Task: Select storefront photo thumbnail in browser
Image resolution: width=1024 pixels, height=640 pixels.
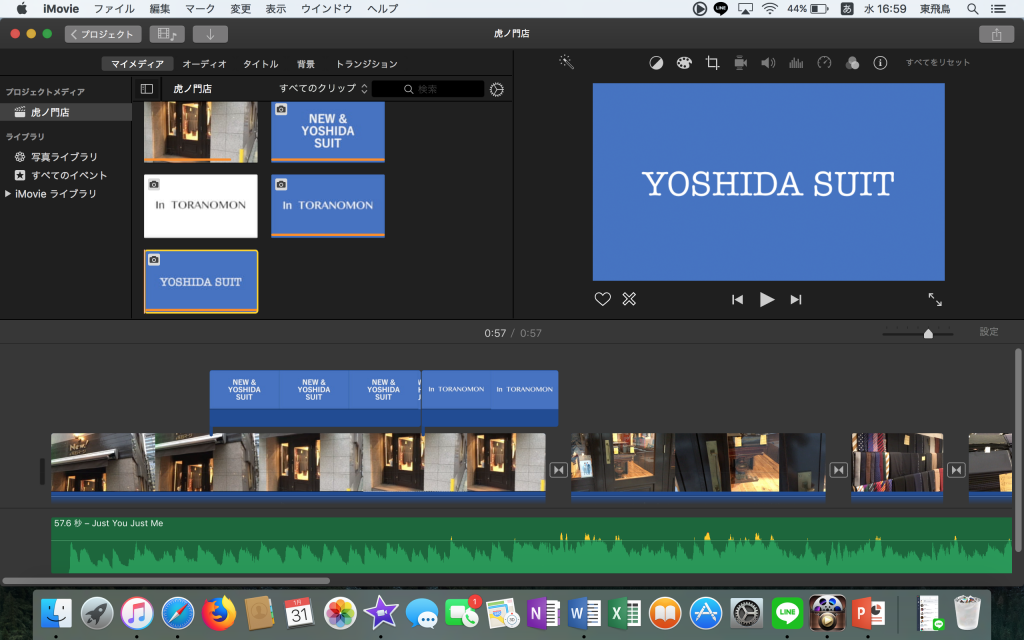Action: click(x=200, y=131)
